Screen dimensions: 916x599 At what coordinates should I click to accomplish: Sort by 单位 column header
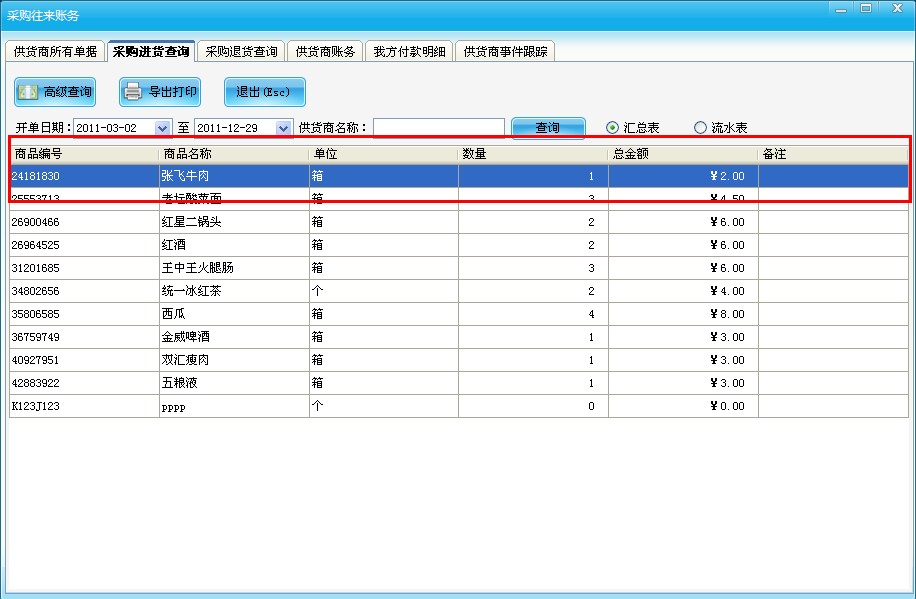click(383, 154)
